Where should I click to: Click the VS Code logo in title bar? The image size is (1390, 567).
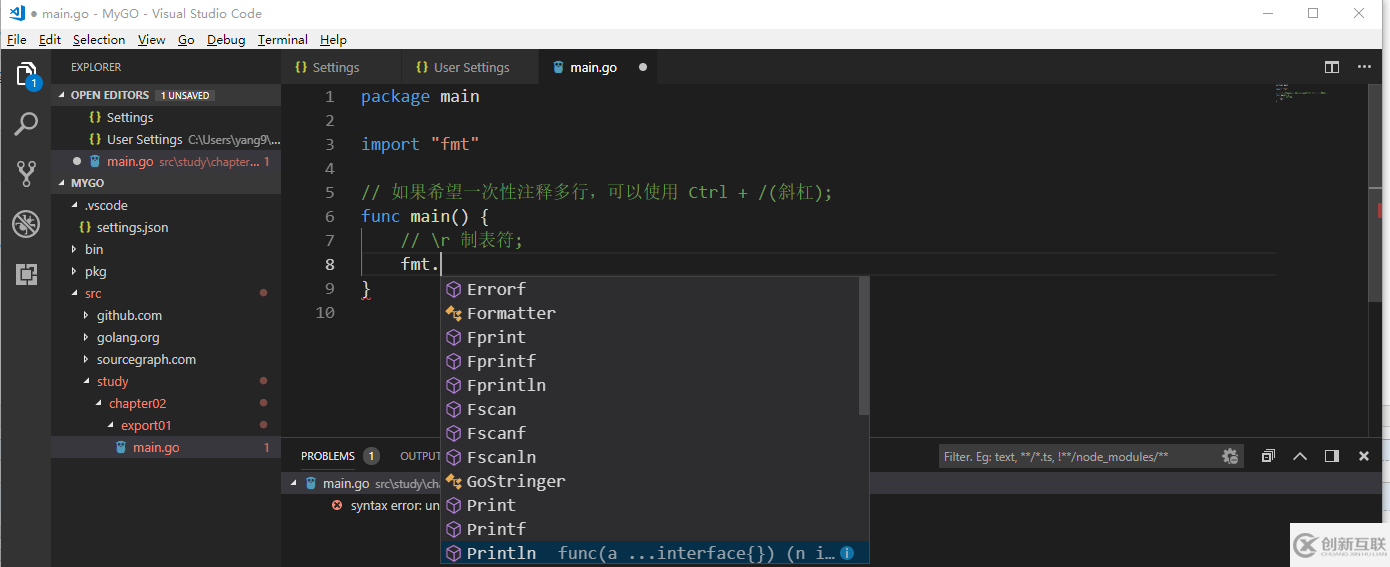pos(16,13)
